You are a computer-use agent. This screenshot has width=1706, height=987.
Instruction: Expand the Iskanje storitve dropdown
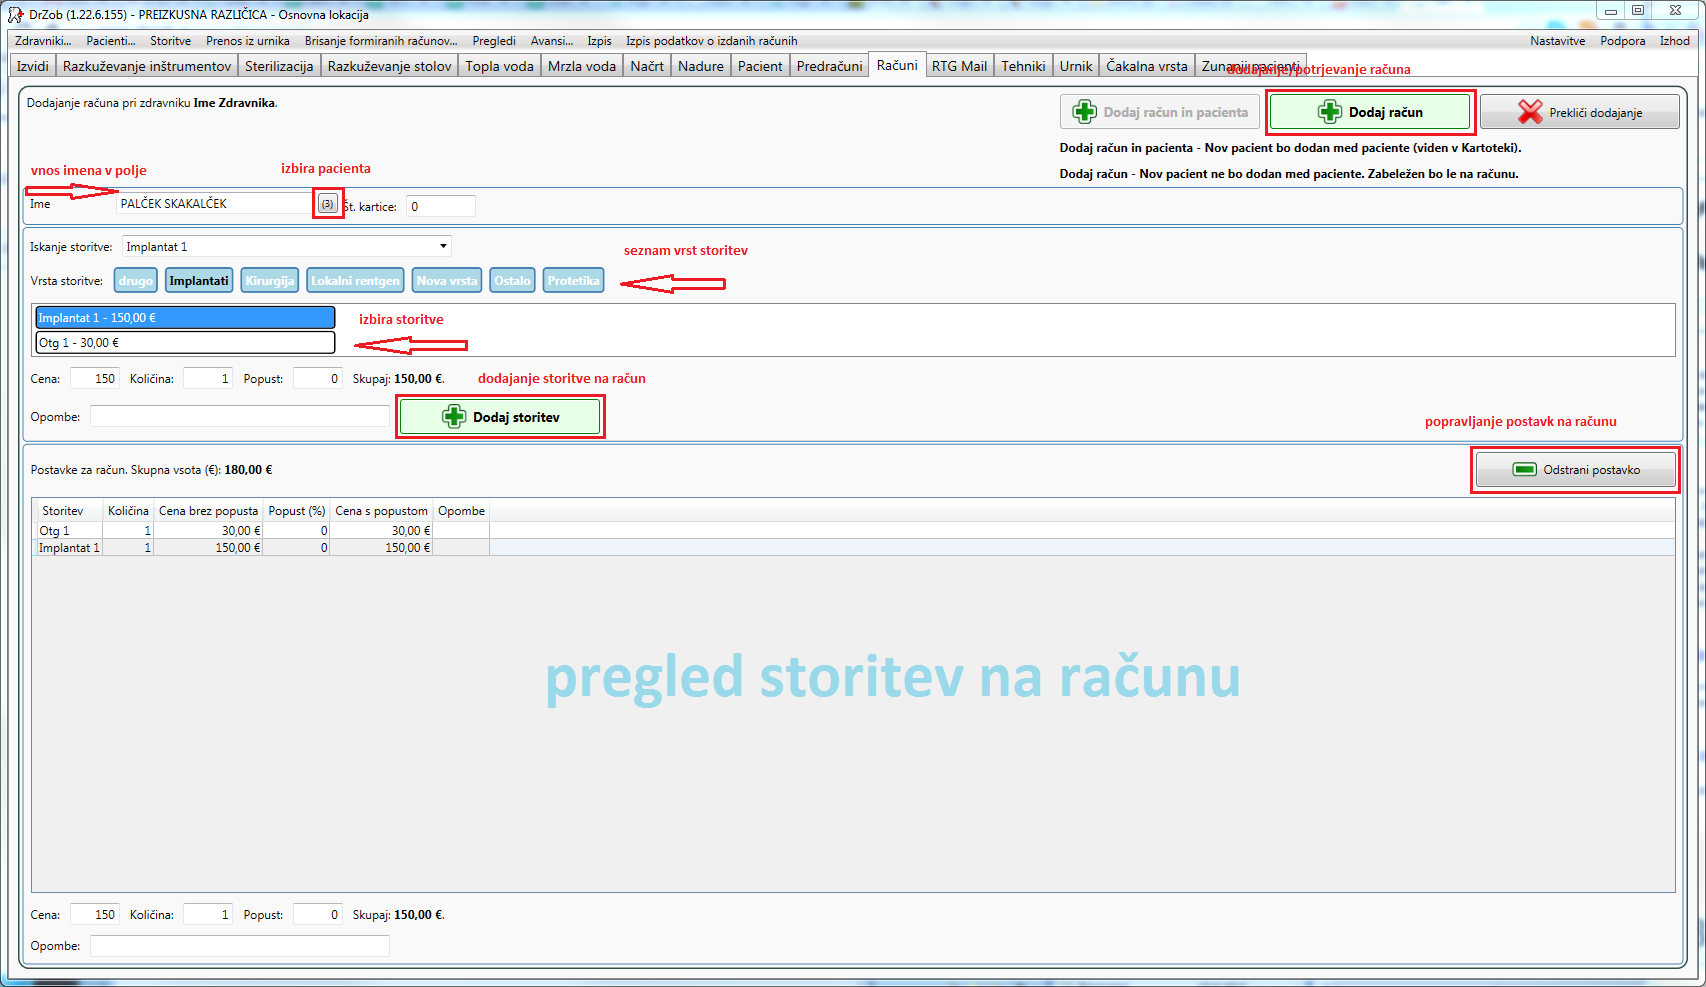tap(443, 246)
